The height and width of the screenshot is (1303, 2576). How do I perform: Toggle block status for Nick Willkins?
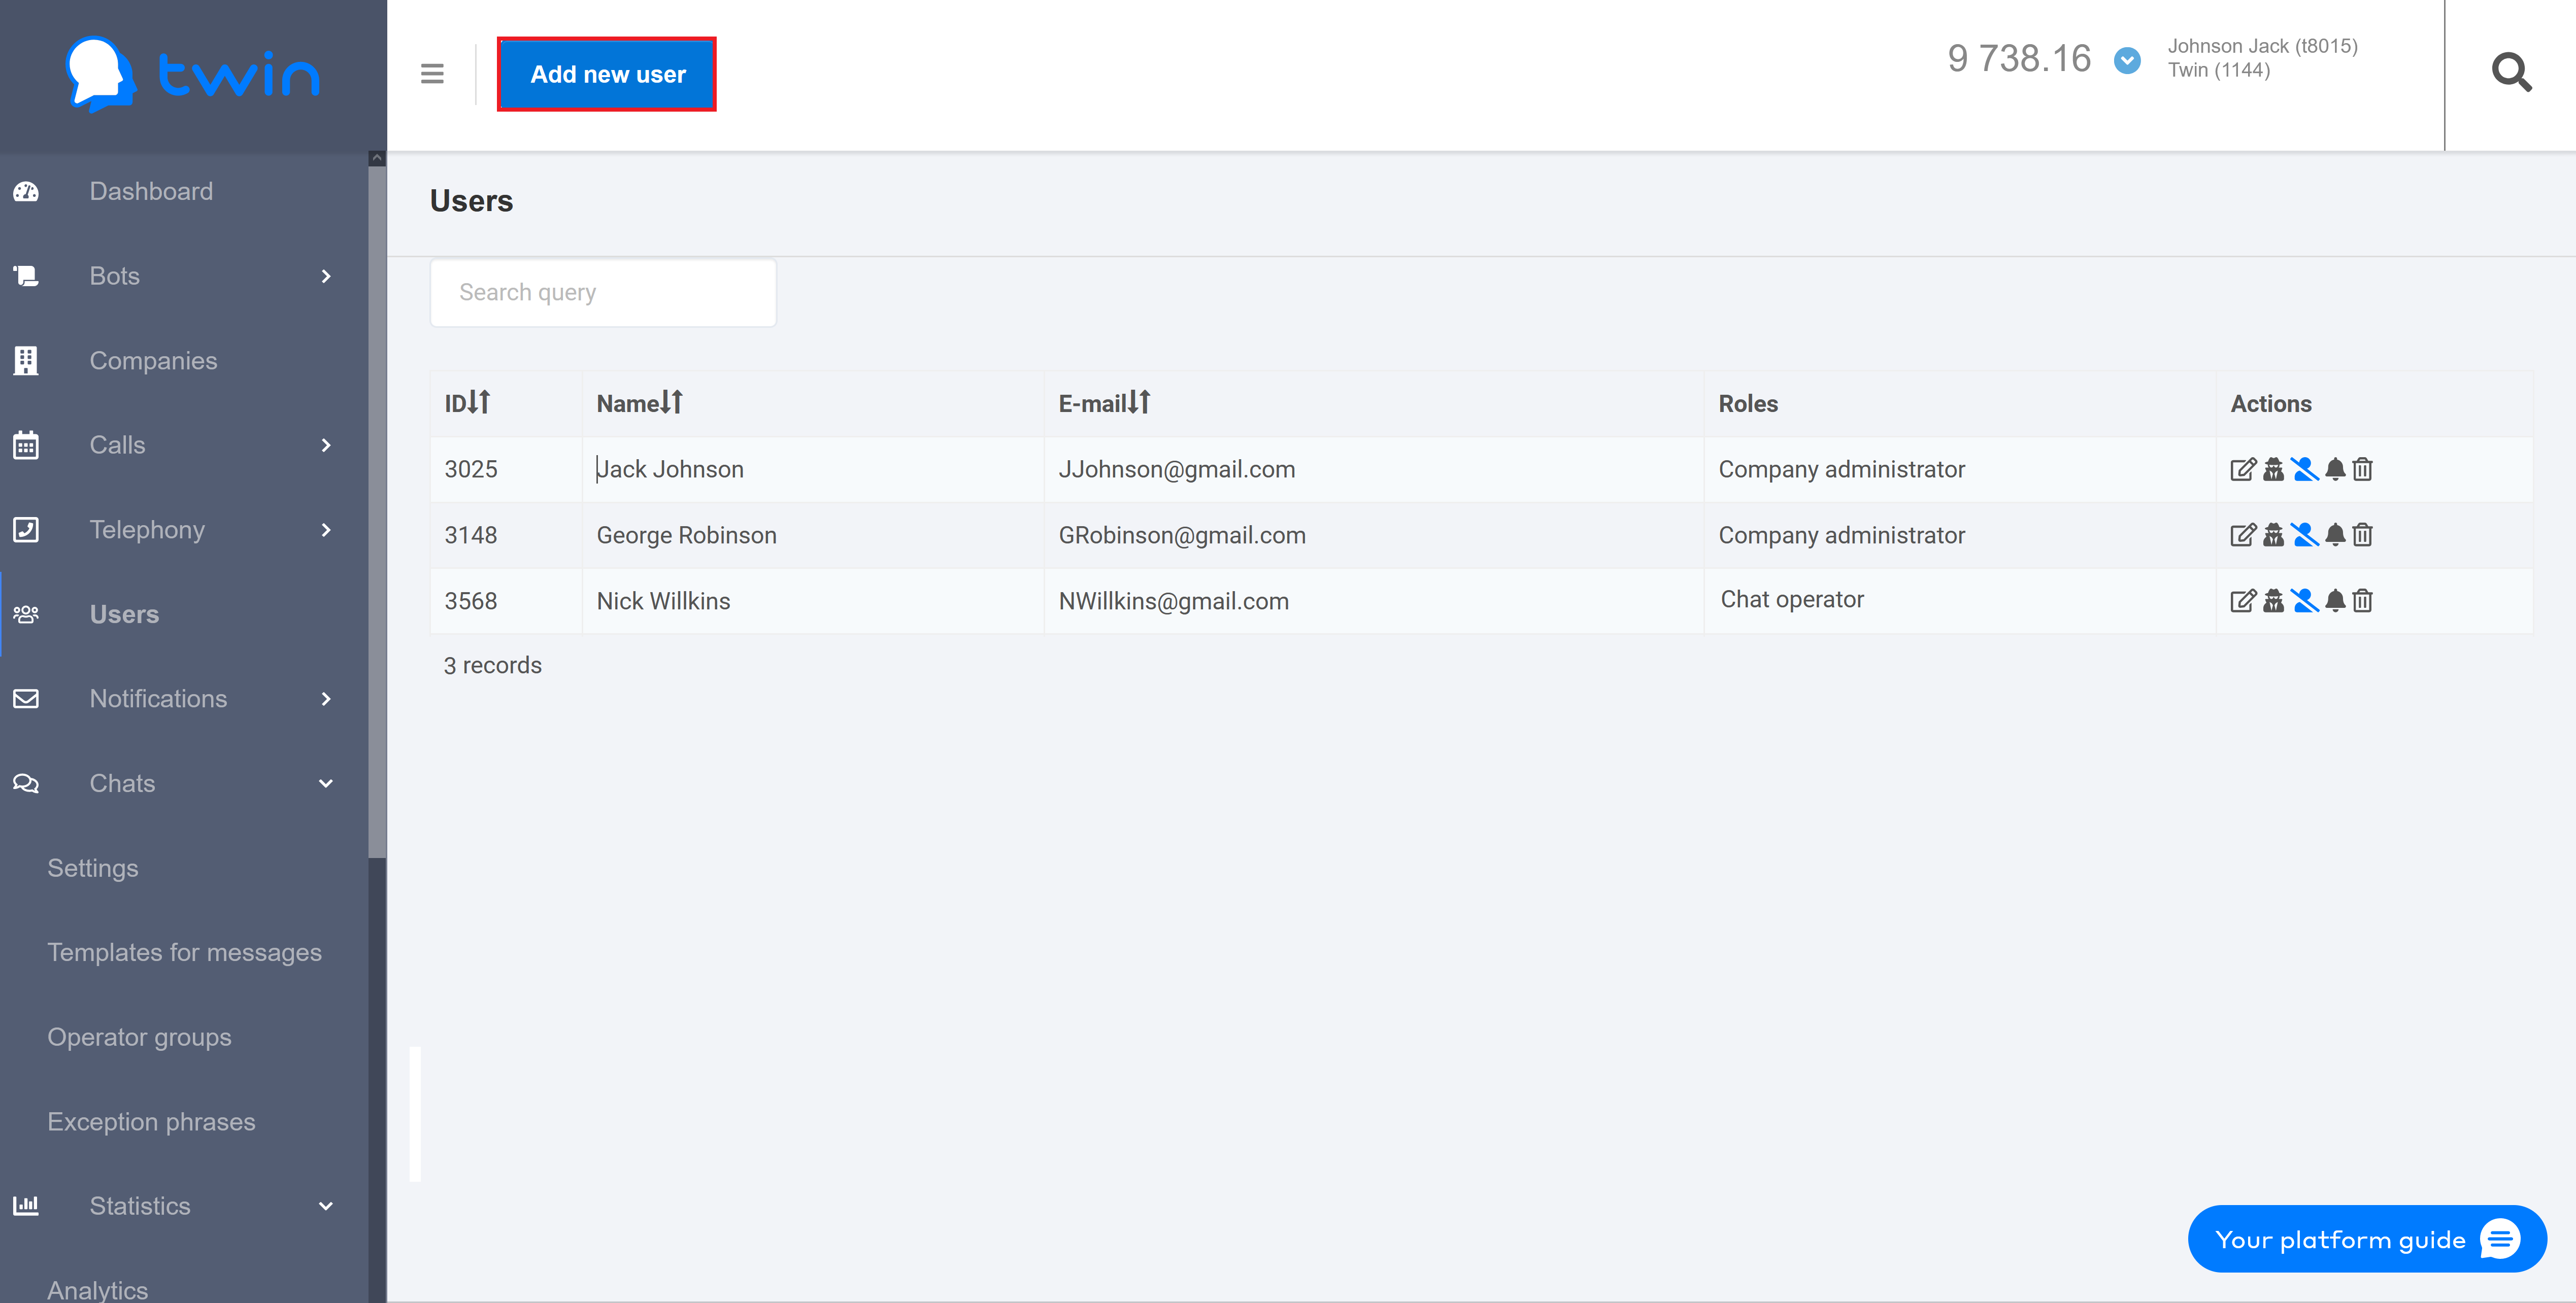[x=2304, y=601]
